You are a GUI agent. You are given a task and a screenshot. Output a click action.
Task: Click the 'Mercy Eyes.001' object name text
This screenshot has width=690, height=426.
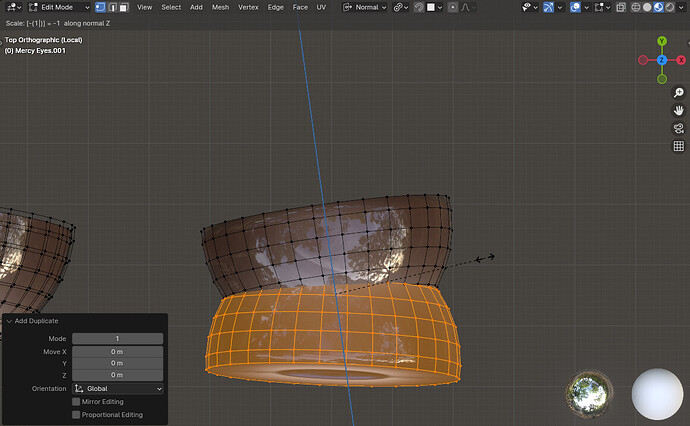point(40,51)
